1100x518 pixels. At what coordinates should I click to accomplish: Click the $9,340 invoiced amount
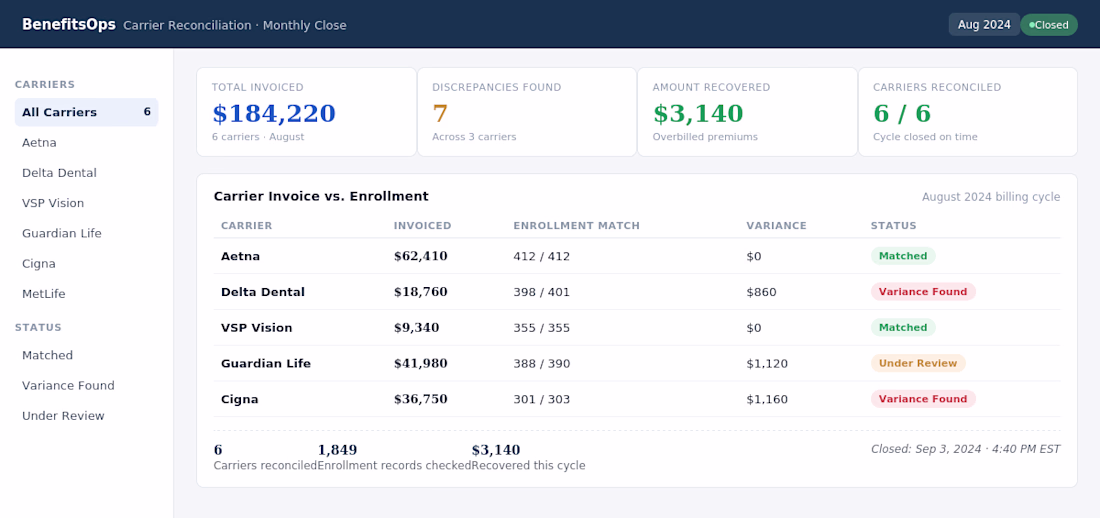[417, 328]
